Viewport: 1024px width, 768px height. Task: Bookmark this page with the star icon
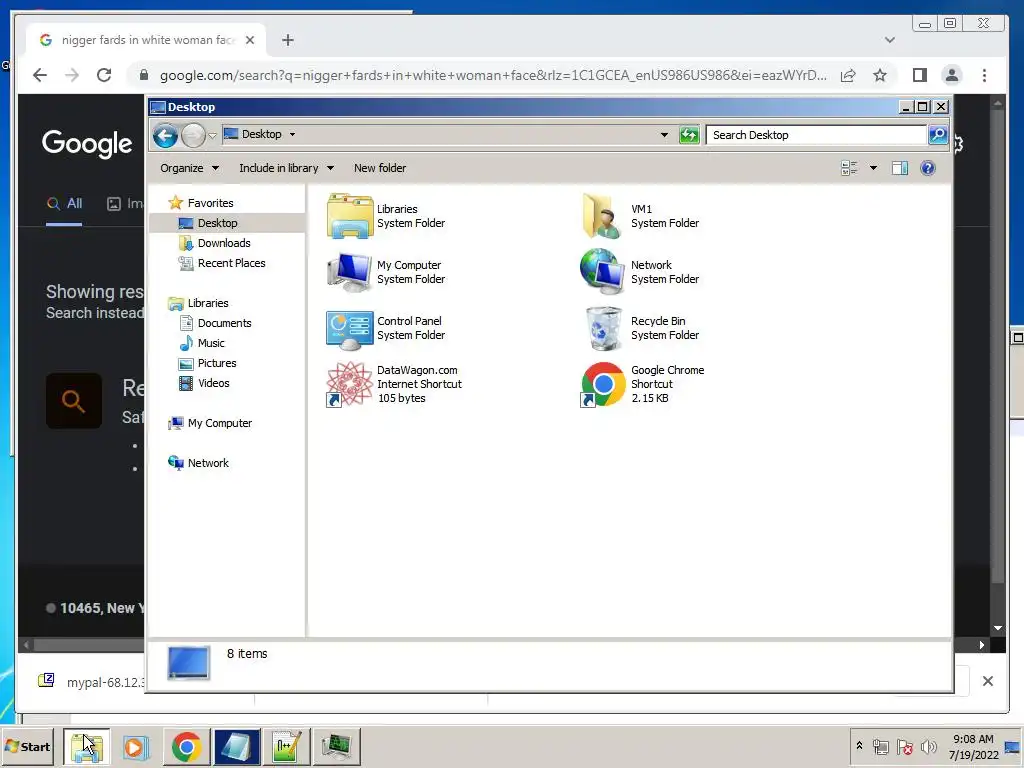[880, 75]
